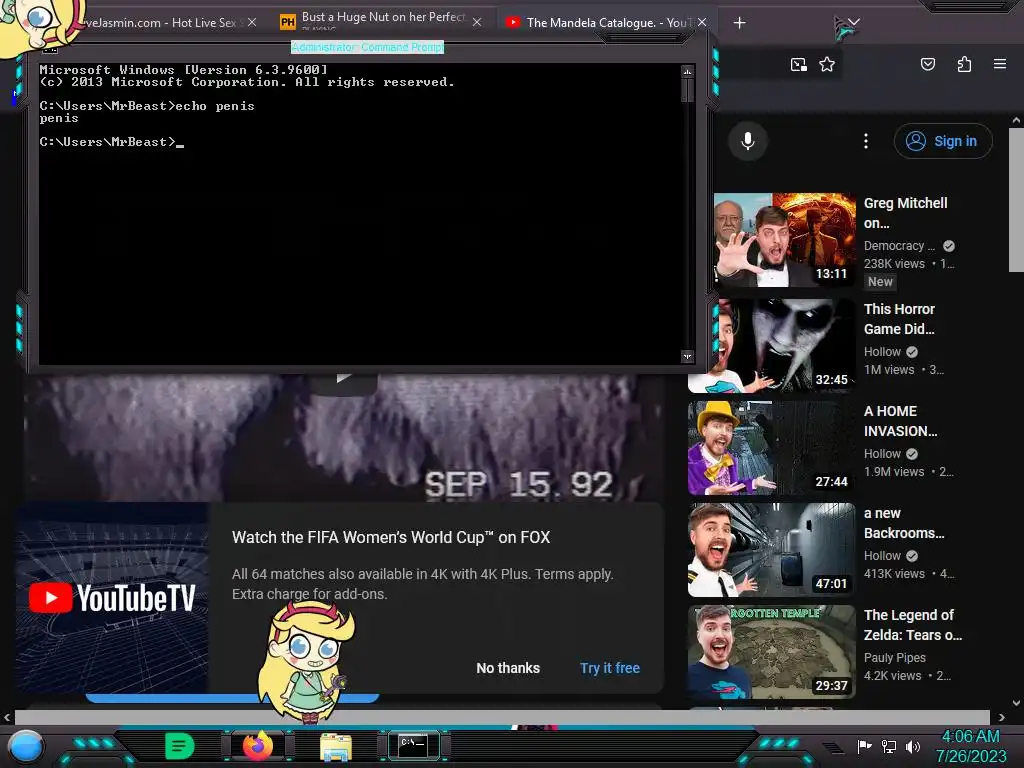Click horizontal scrollbar left arrow
This screenshot has height=768, width=1024.
[x=7, y=717]
